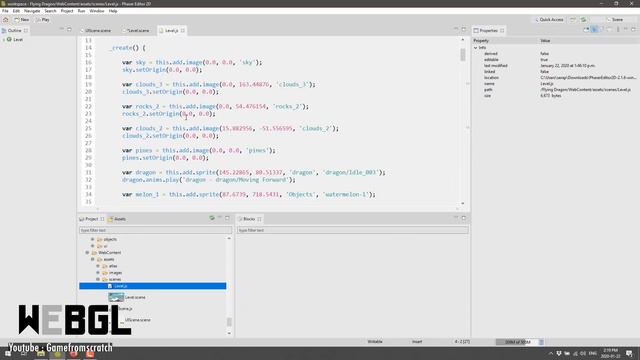Click line 31 dragon sprite code
Image resolution: width=640 pixels, height=360 pixels.
click(253, 173)
